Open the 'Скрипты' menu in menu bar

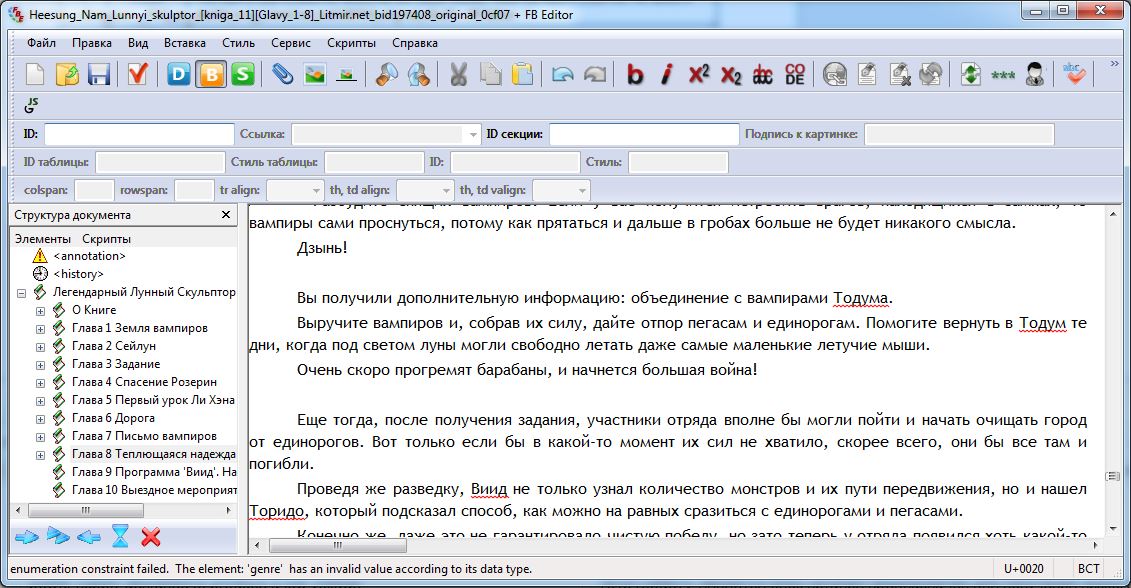click(351, 43)
